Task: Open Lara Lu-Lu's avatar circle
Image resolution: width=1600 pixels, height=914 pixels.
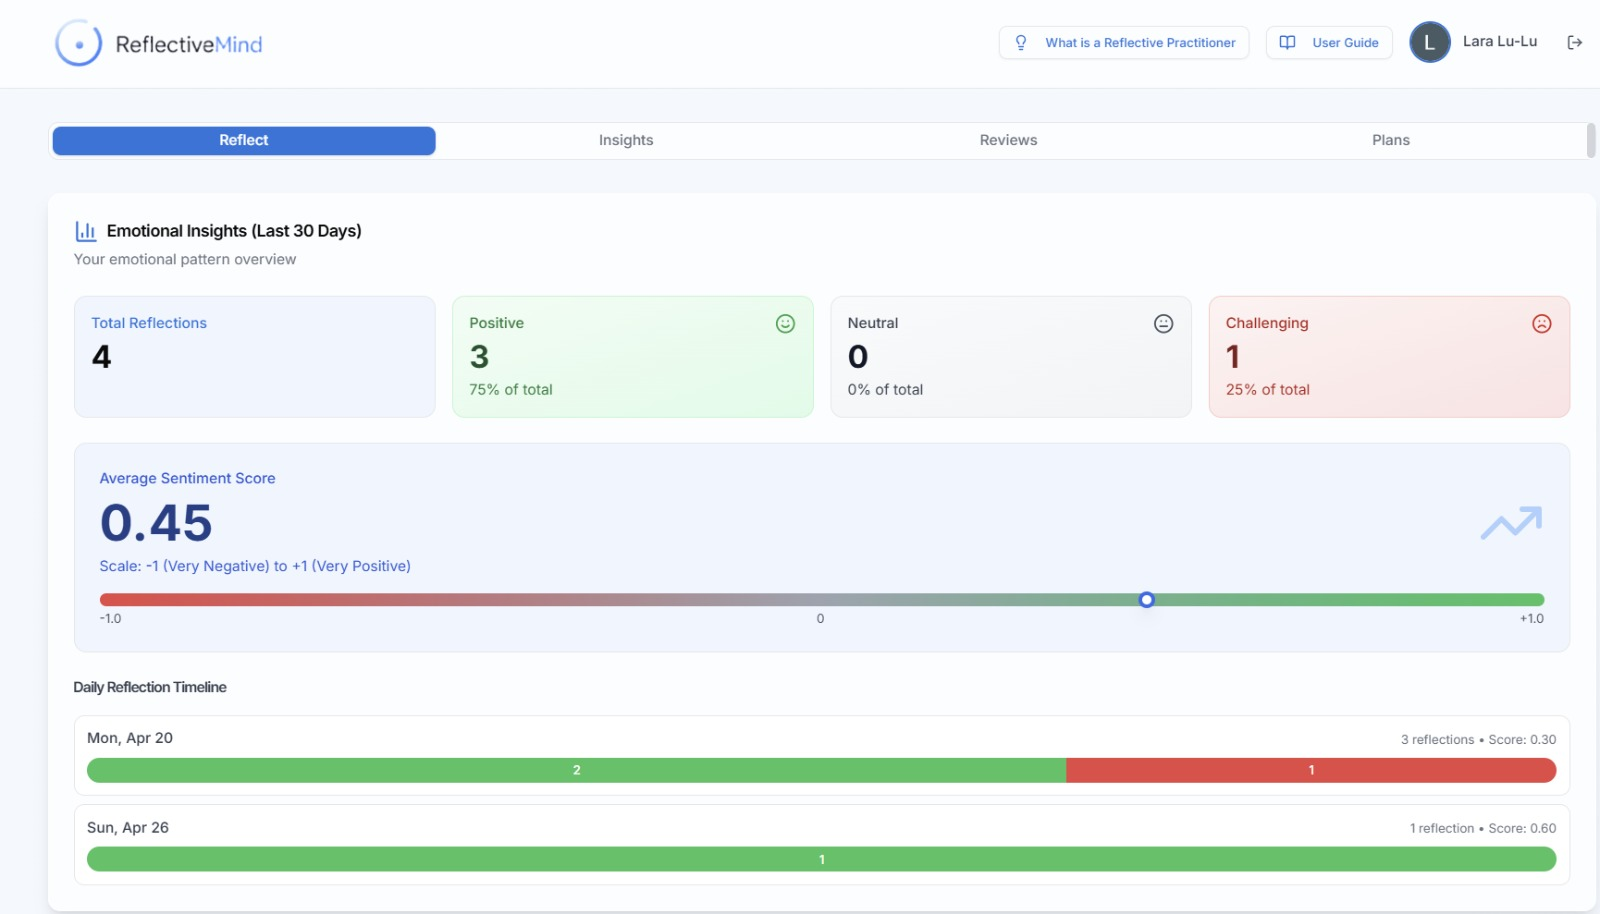Action: point(1429,42)
